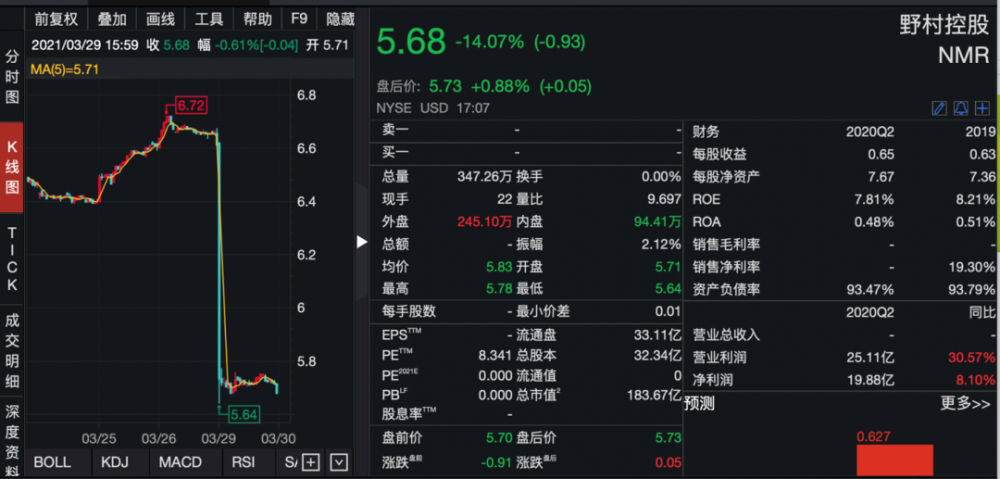The height and width of the screenshot is (479, 1000).
Task: Click the red 0.627 forecast bar
Action: click(894, 460)
